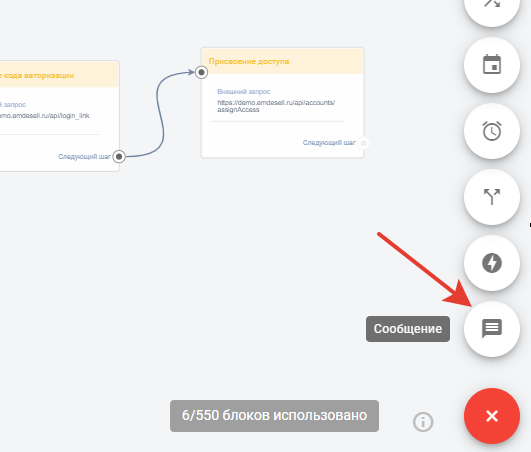This screenshot has height=452, width=531.
Task: Add the lightning bolt action block
Action: pyautogui.click(x=492, y=263)
